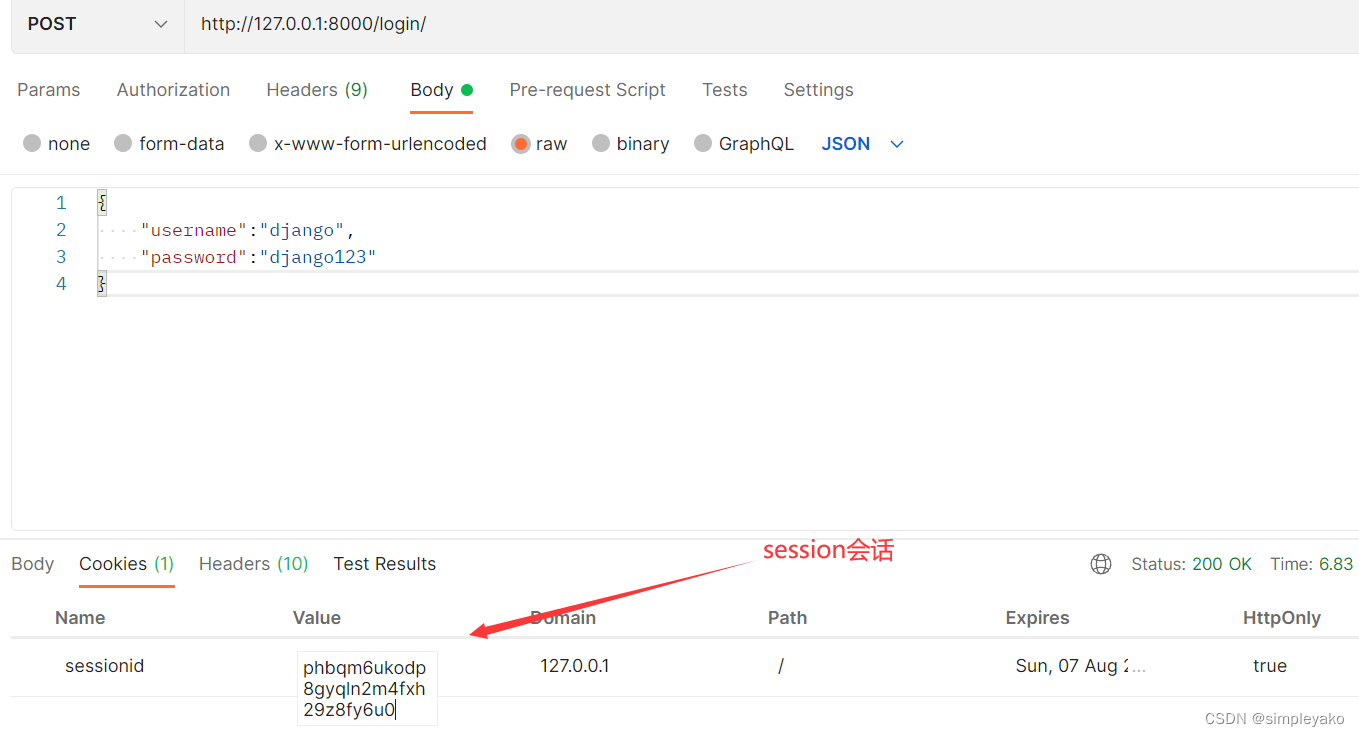Switch to the Cookies (1) response tab
This screenshot has height=736, width=1359.
tap(126, 564)
